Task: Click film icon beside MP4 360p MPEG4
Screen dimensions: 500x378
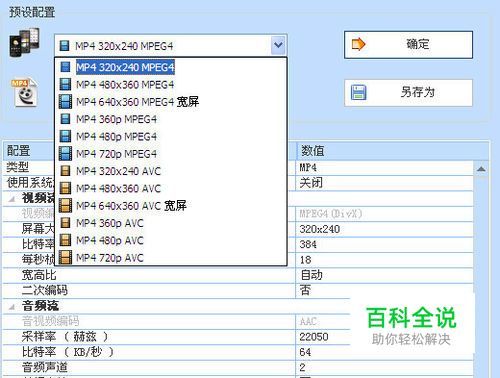Action: (65, 119)
